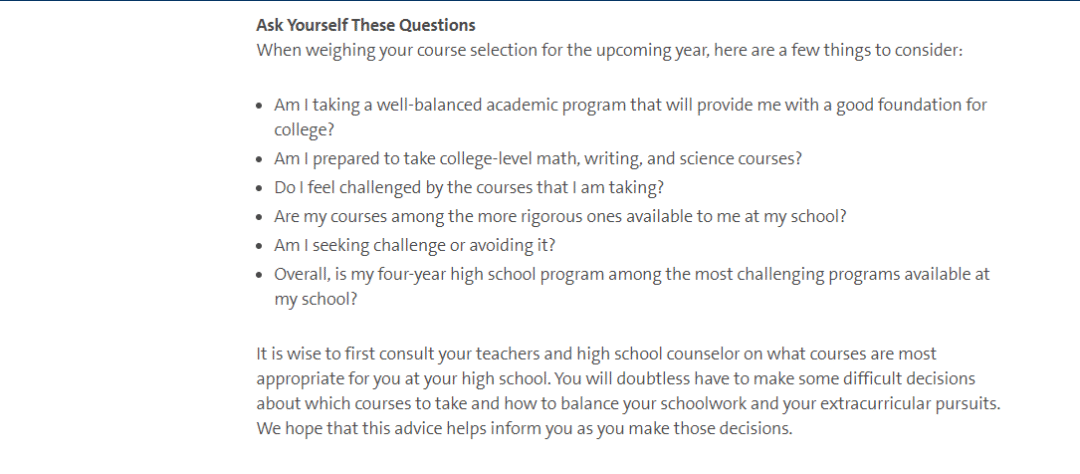The width and height of the screenshot is (1080, 474).
Task: Click the "Ask Yourself These Questions" heading
Action: 365,25
